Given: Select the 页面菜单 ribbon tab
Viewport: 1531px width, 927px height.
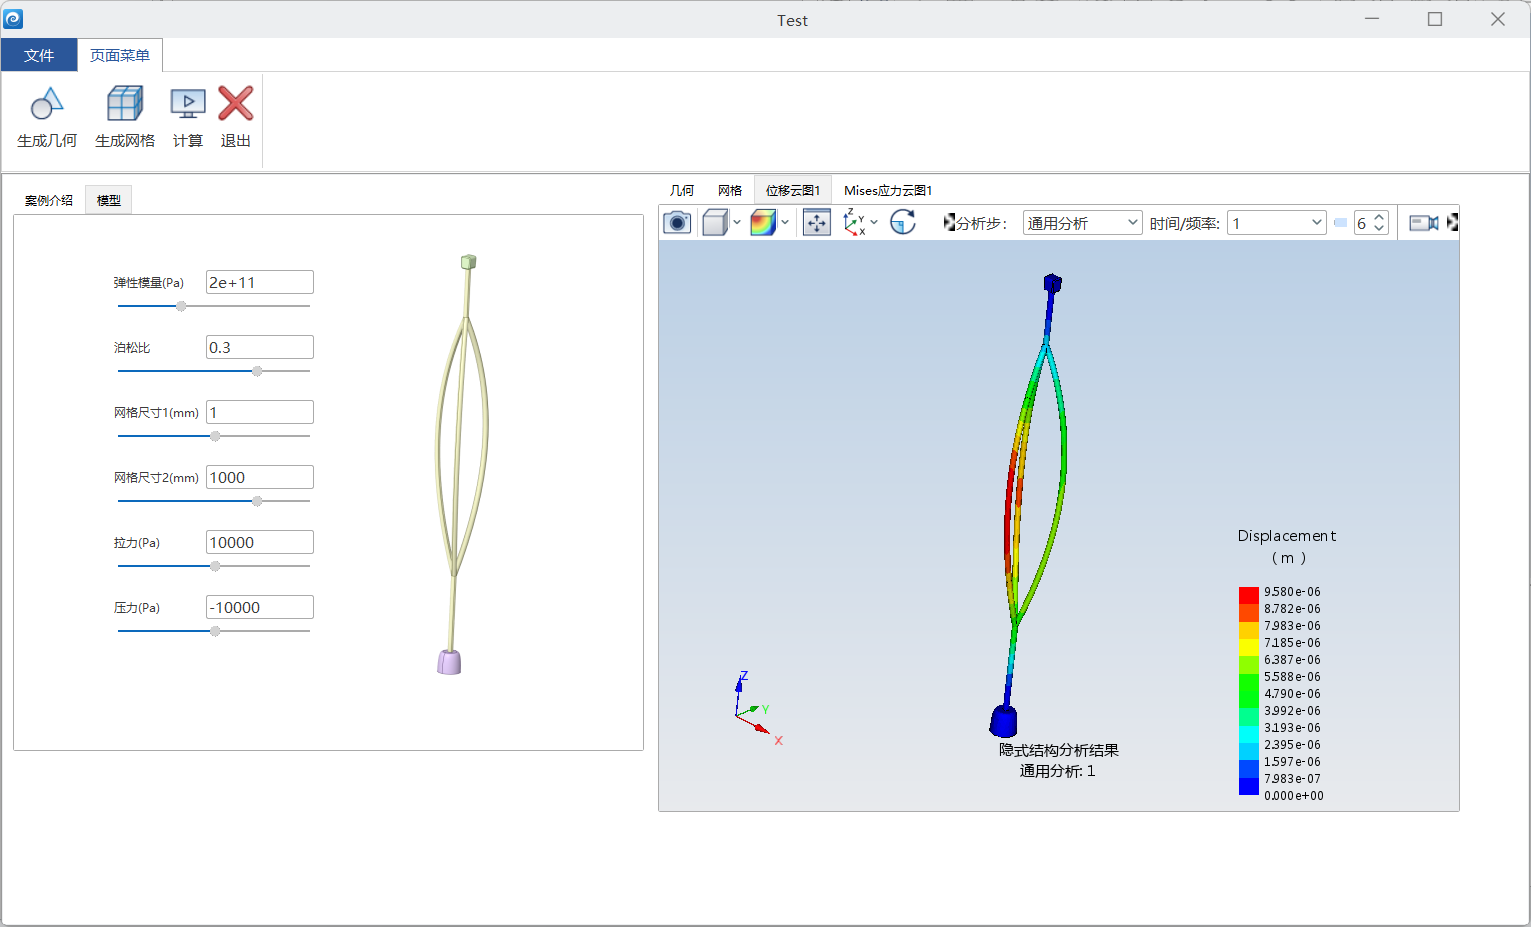Looking at the screenshot, I should click(120, 55).
